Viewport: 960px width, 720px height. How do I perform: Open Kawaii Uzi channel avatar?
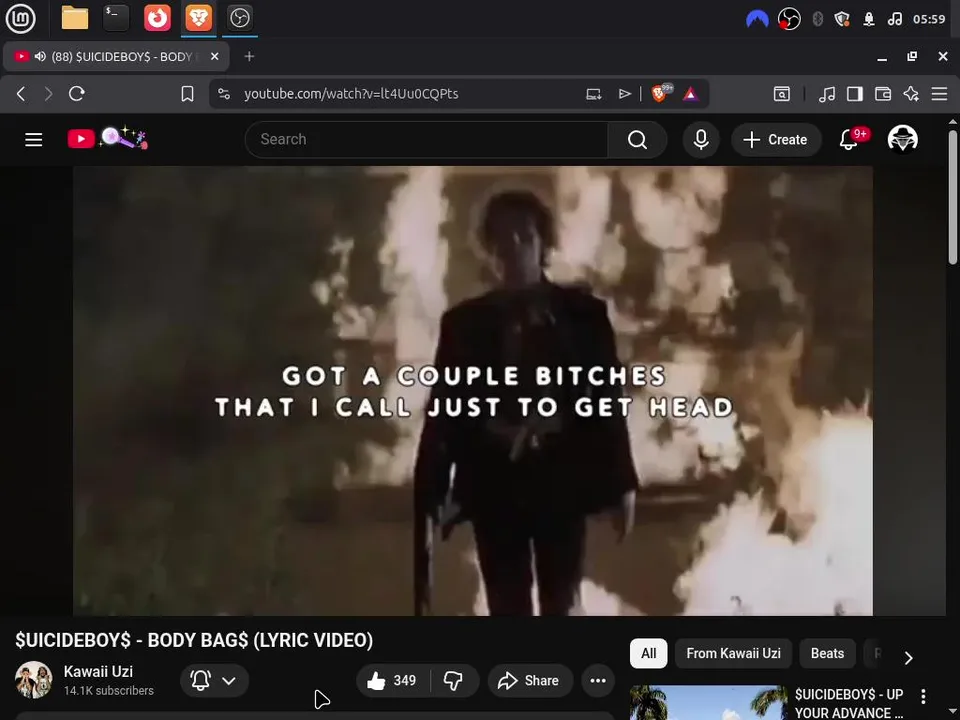34,680
